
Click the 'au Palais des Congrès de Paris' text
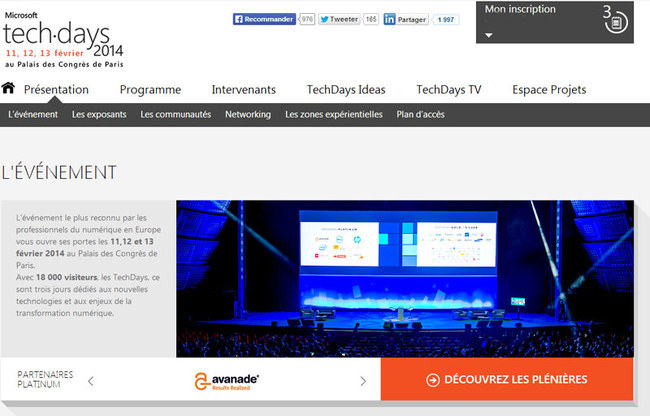tap(64, 65)
